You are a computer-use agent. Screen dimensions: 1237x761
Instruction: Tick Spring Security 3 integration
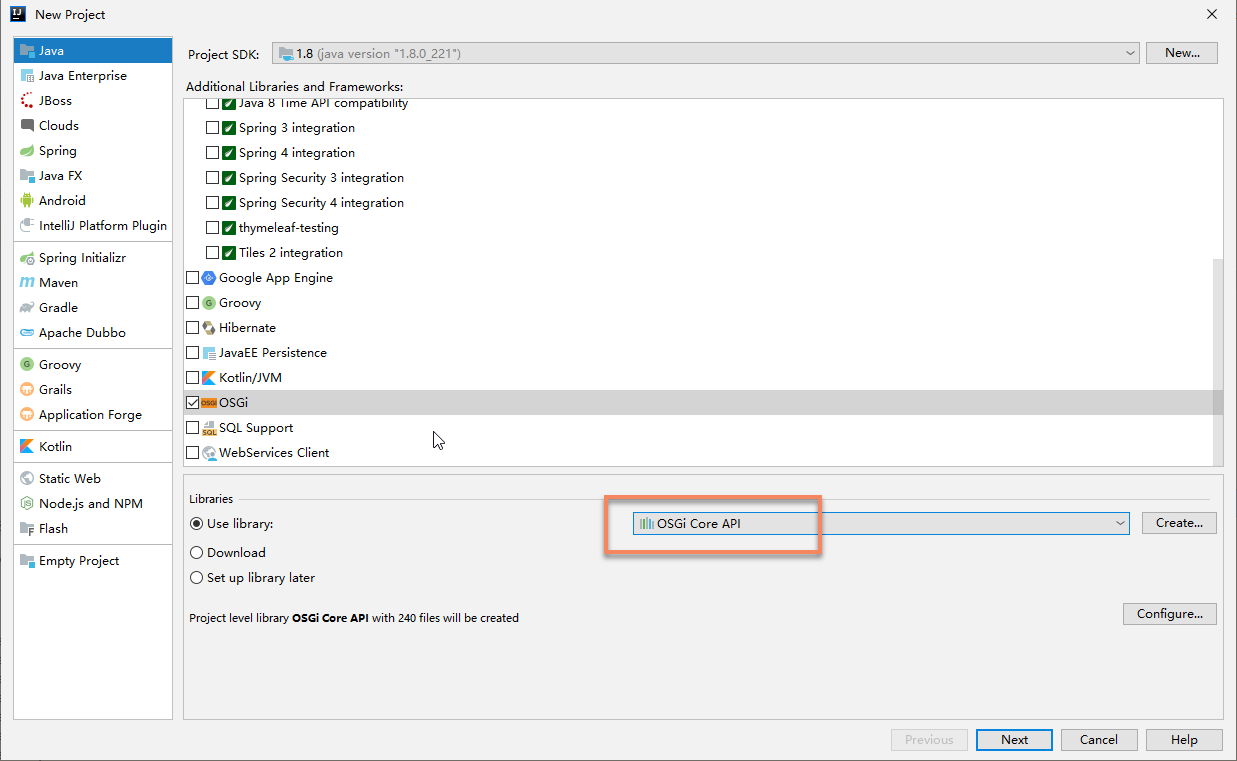coord(212,178)
